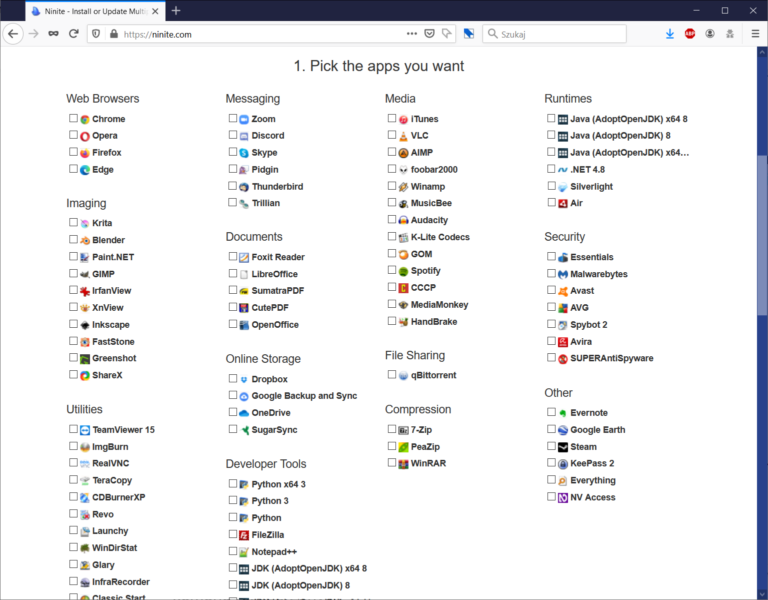
Task: Close the Ninite tab
Action: 155,11
